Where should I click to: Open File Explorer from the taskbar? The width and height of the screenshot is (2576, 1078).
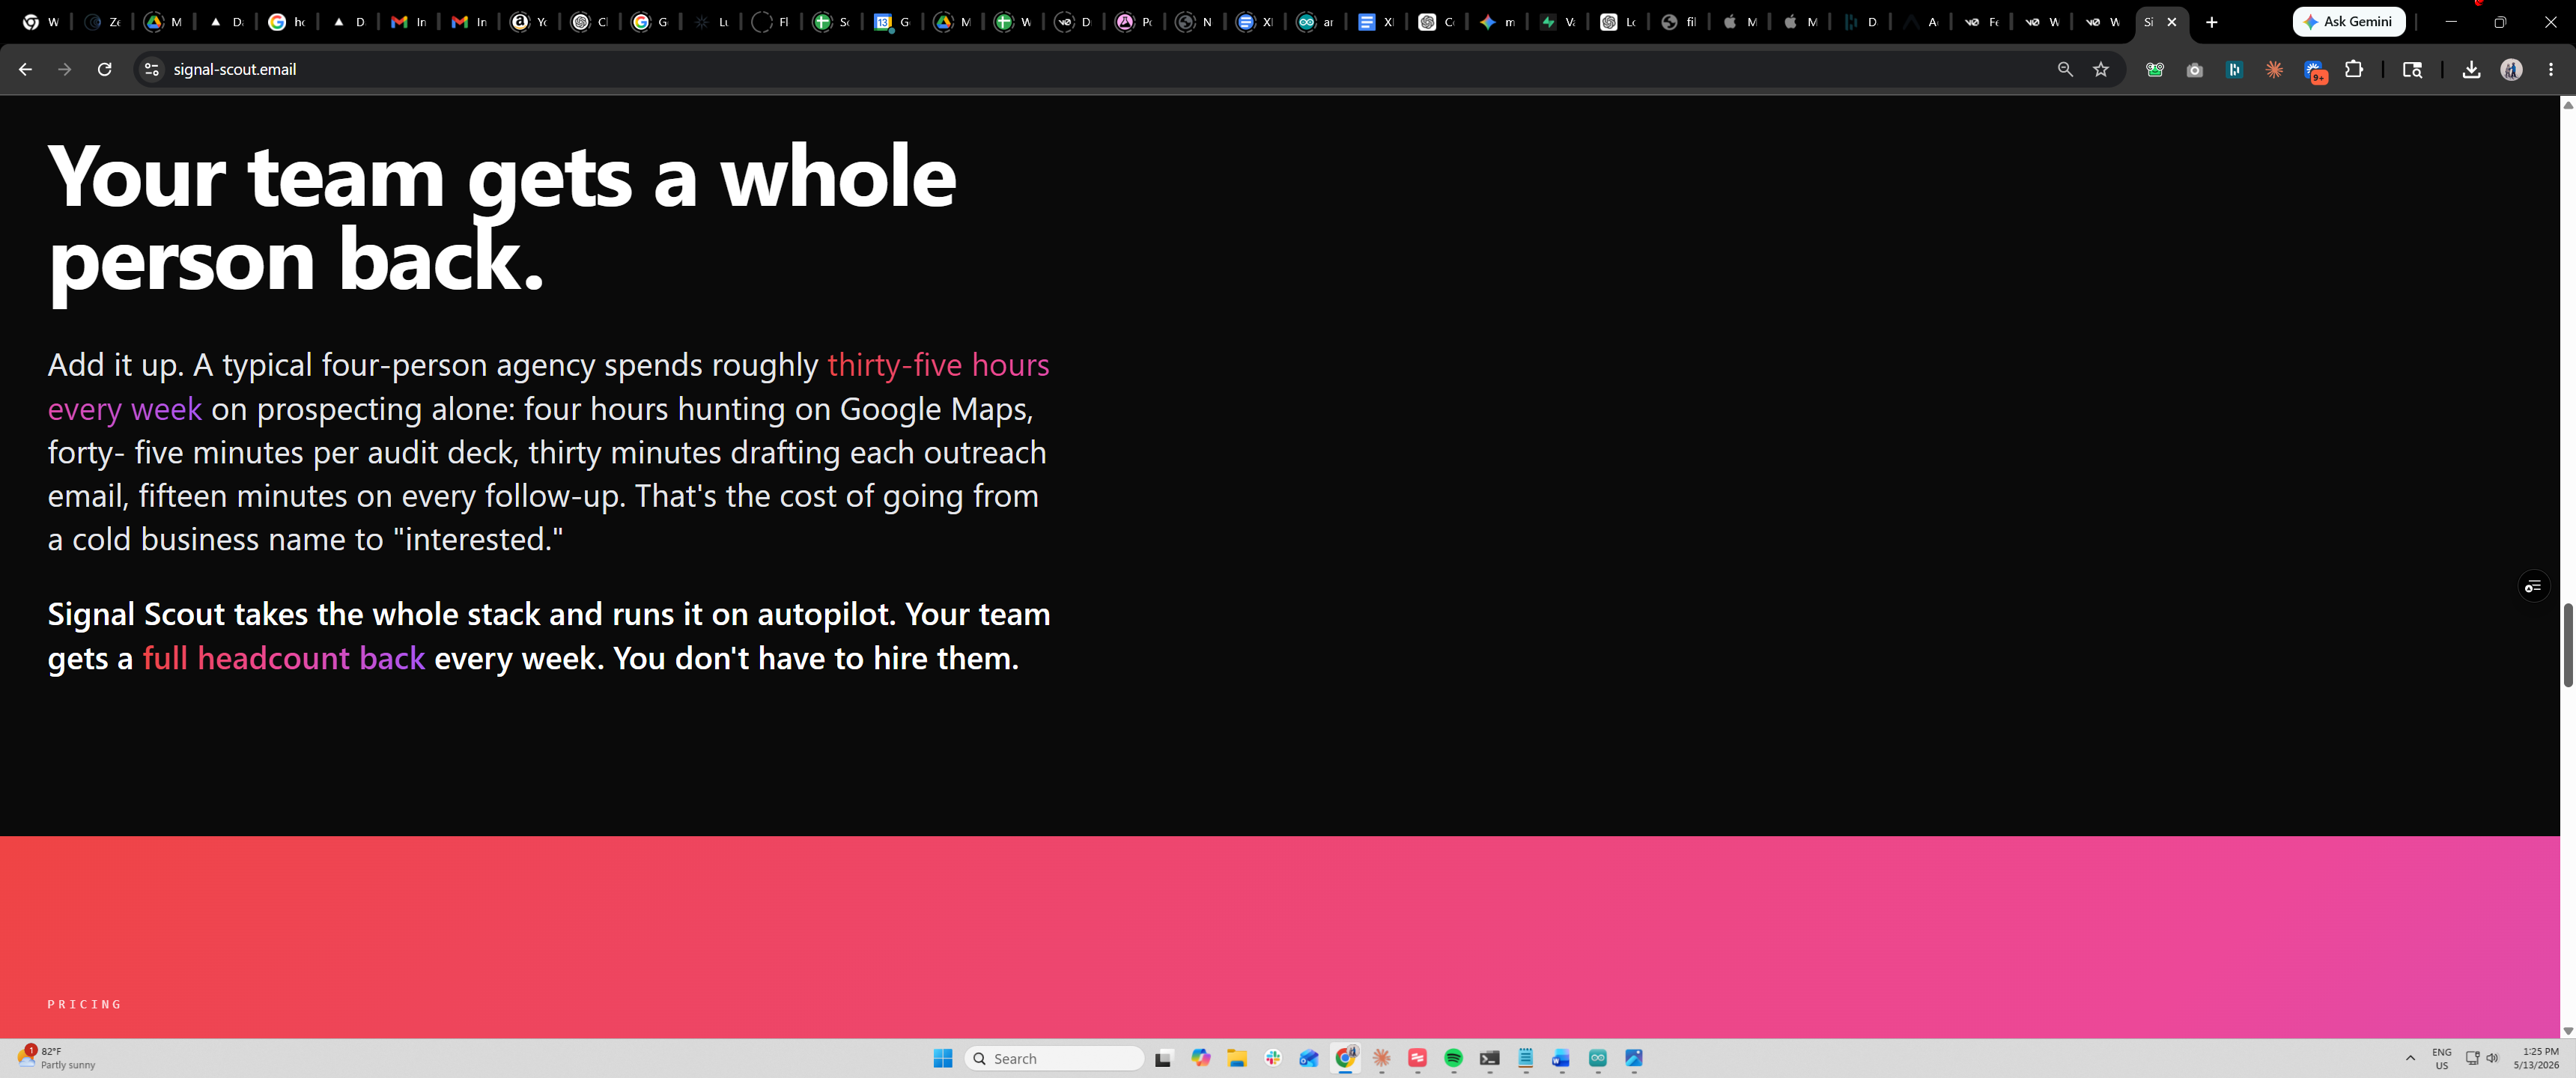(x=1237, y=1058)
